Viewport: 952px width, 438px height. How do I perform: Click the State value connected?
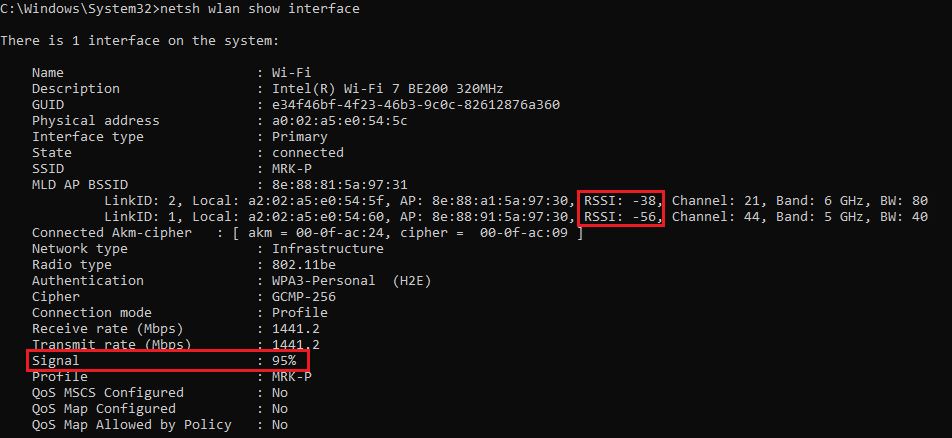tap(308, 153)
